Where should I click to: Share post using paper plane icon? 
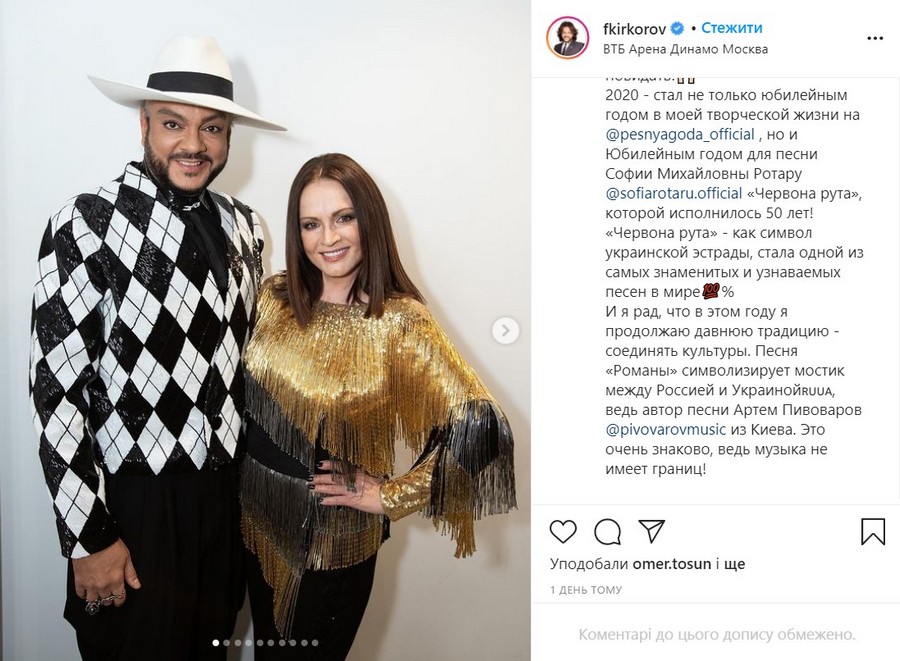coord(651,531)
